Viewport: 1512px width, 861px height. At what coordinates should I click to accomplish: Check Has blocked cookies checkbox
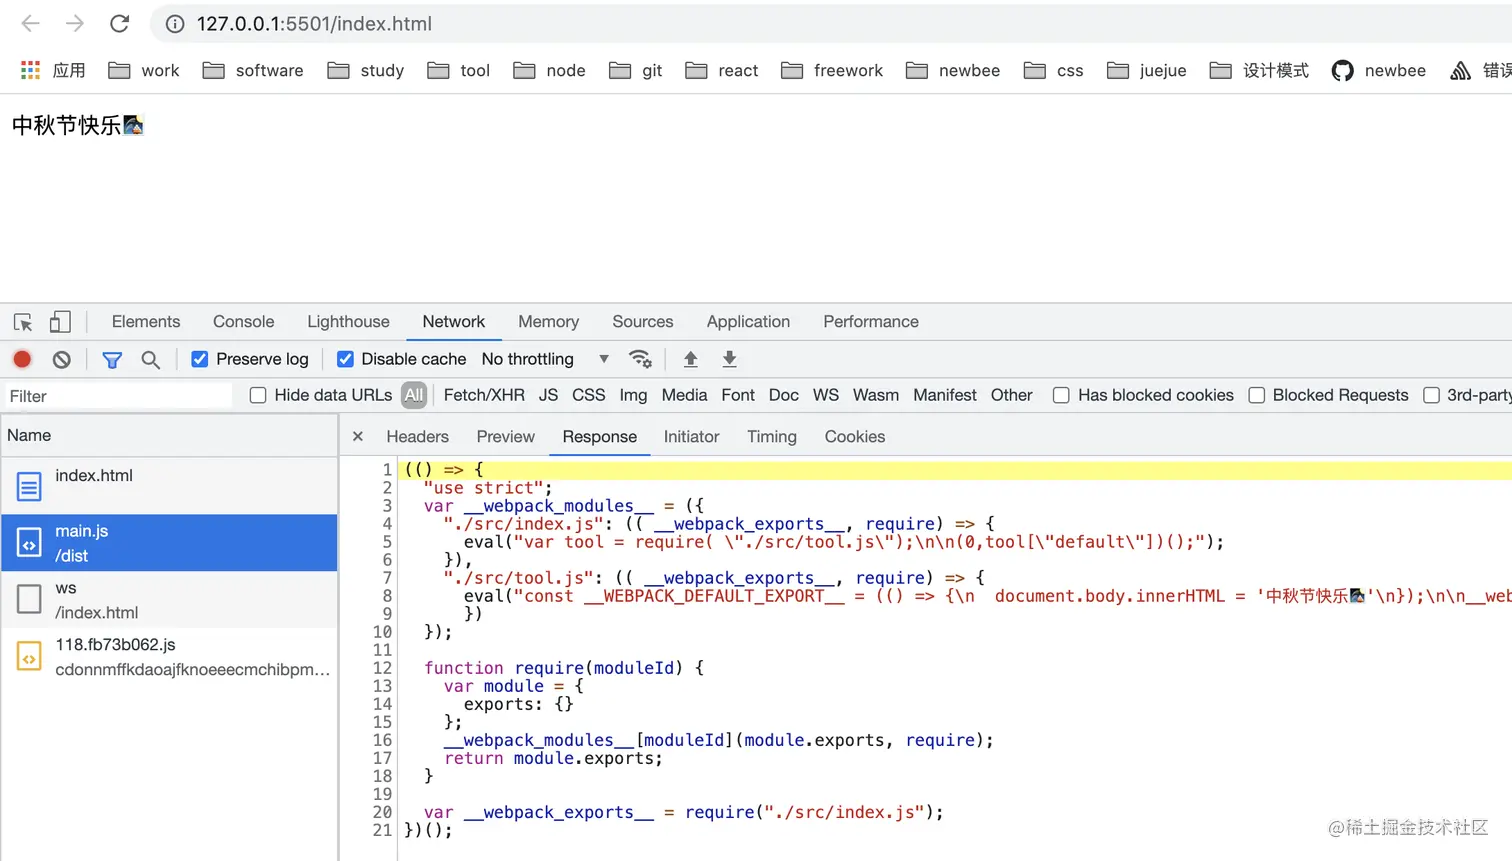(1061, 395)
